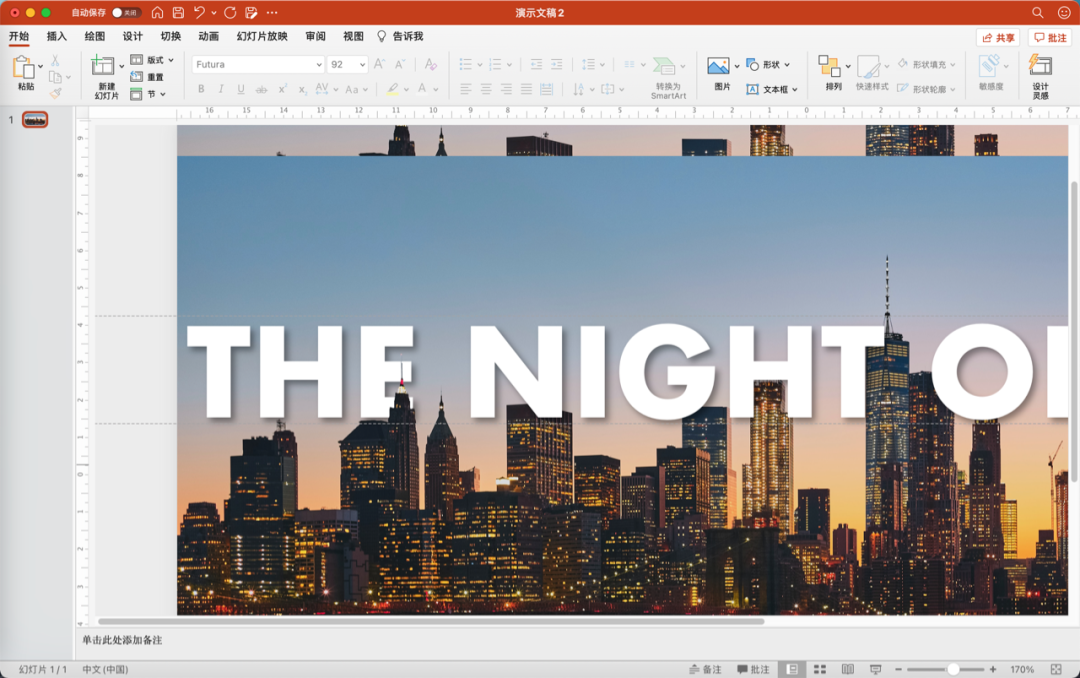Toggle Italic formatting
Viewport: 1080px width, 678px height.
[221, 89]
